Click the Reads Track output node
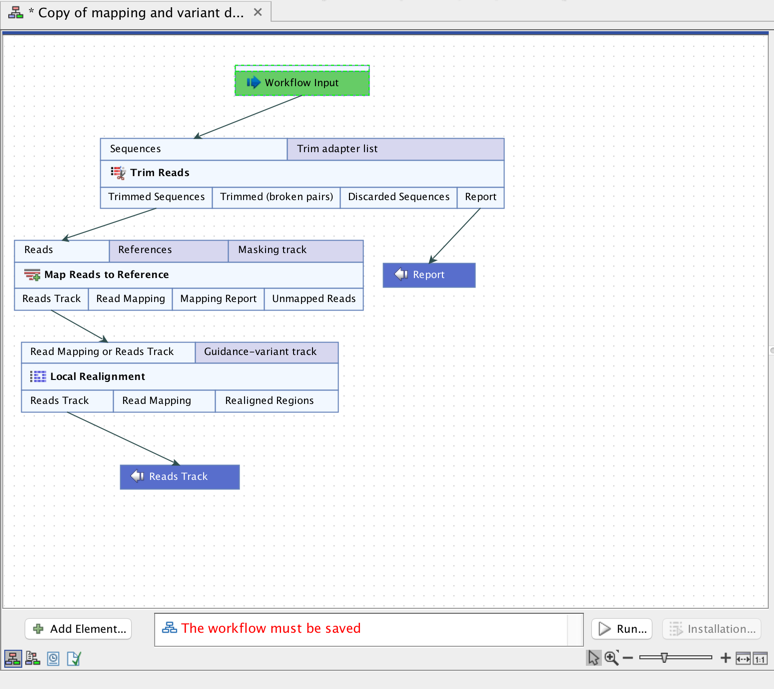 [x=180, y=477]
